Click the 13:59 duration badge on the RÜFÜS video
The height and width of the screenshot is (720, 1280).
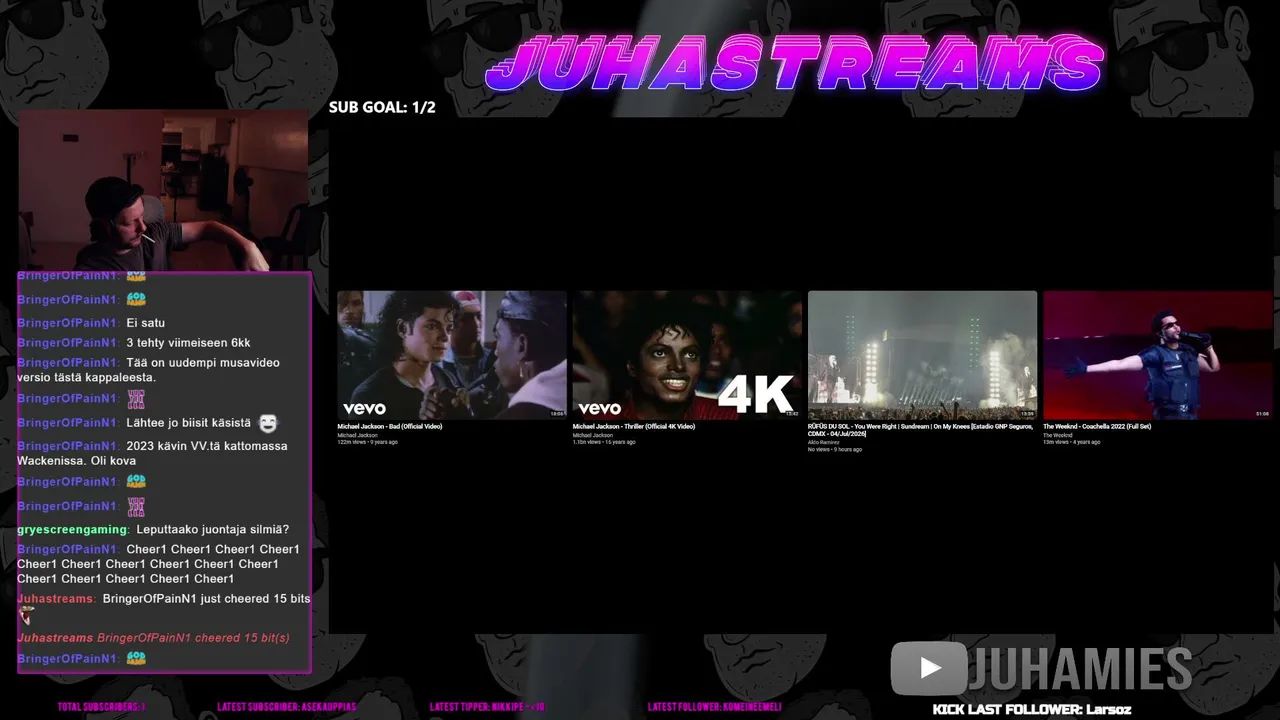pos(1027,413)
